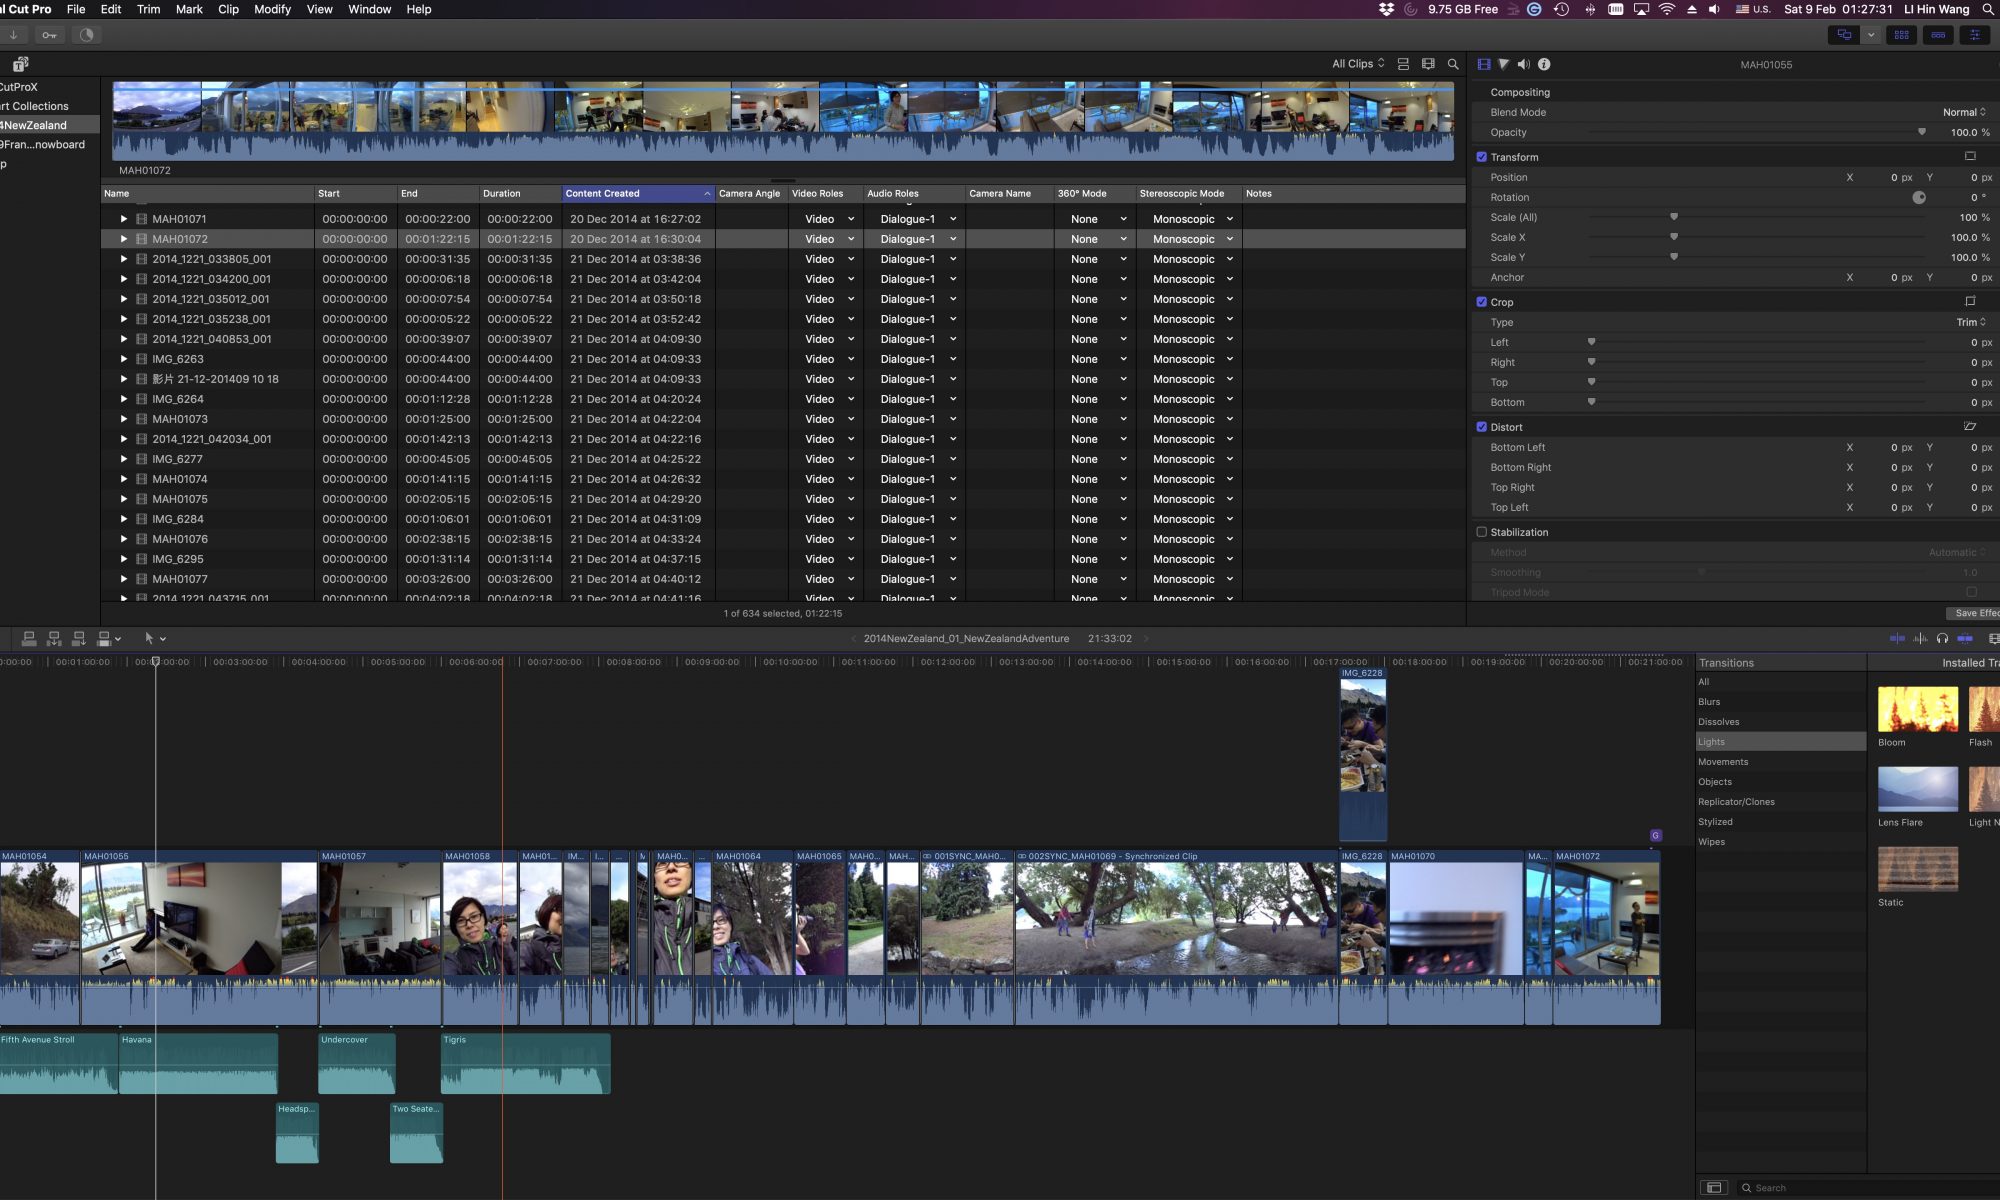Open the keyword editor key icon
Viewport: 2000px width, 1200px height.
[49, 35]
